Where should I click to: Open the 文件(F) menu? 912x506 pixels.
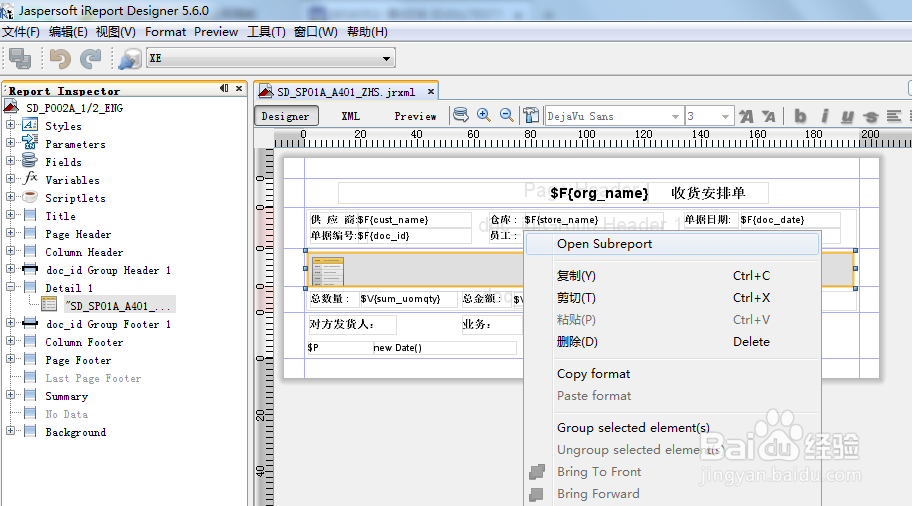(x=21, y=32)
